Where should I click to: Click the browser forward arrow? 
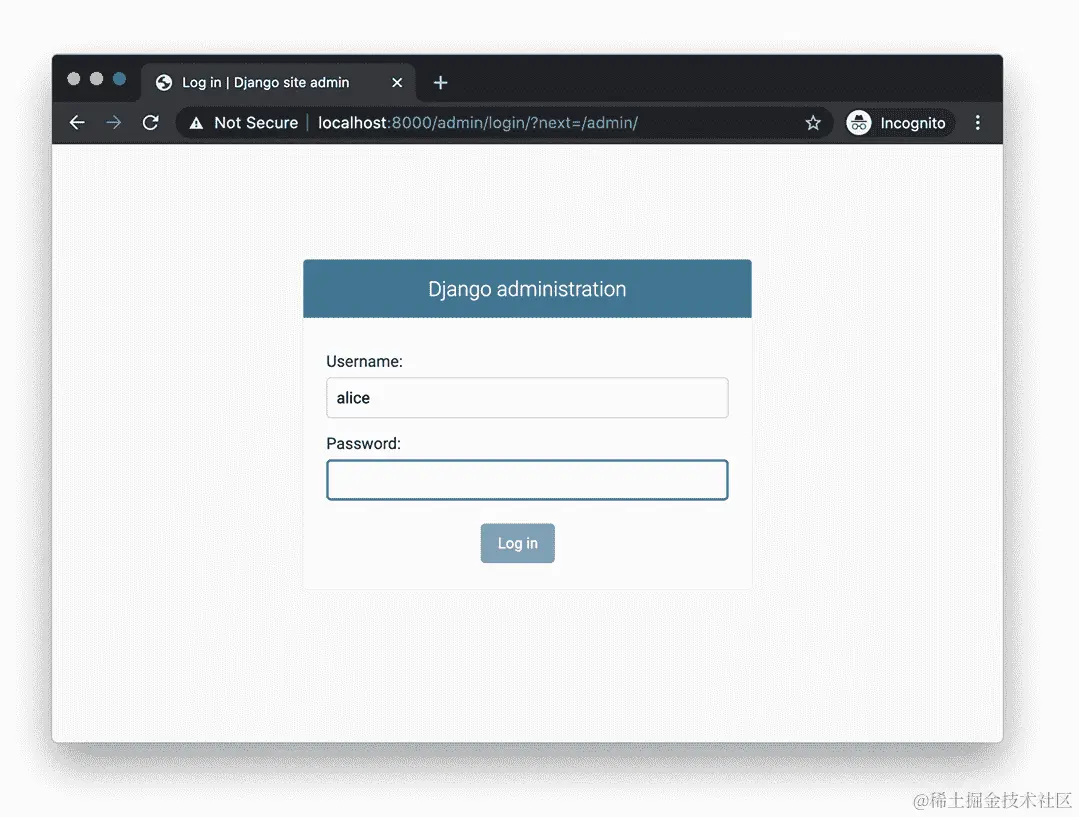pos(114,123)
